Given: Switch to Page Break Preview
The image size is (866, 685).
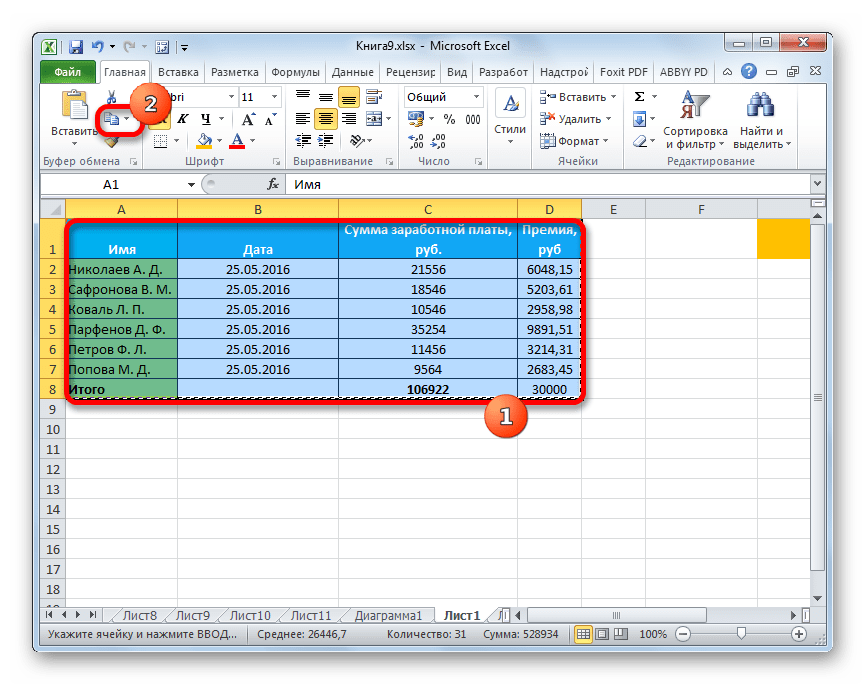Looking at the screenshot, I should point(621,634).
